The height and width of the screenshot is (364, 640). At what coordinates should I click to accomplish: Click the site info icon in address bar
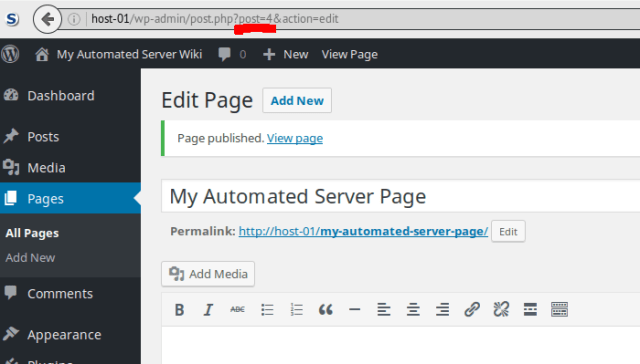pyautogui.click(x=74, y=19)
